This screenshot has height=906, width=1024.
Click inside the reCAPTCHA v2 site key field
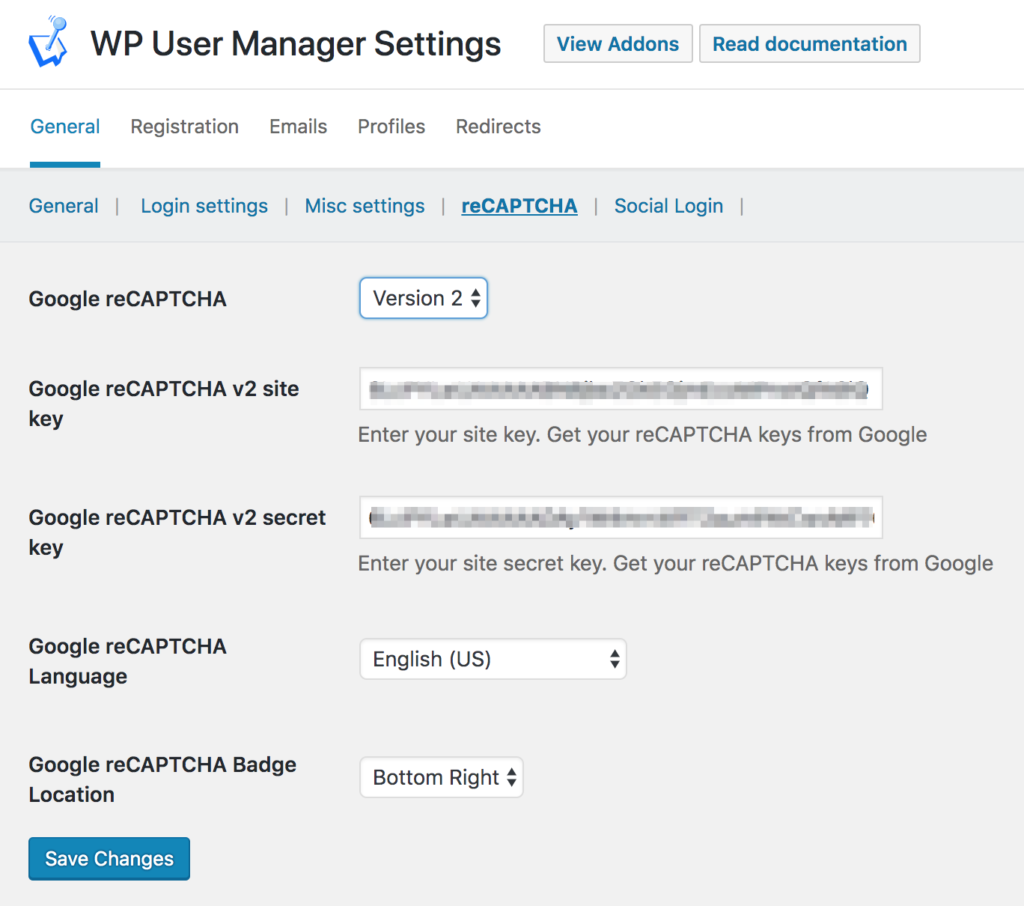click(620, 389)
